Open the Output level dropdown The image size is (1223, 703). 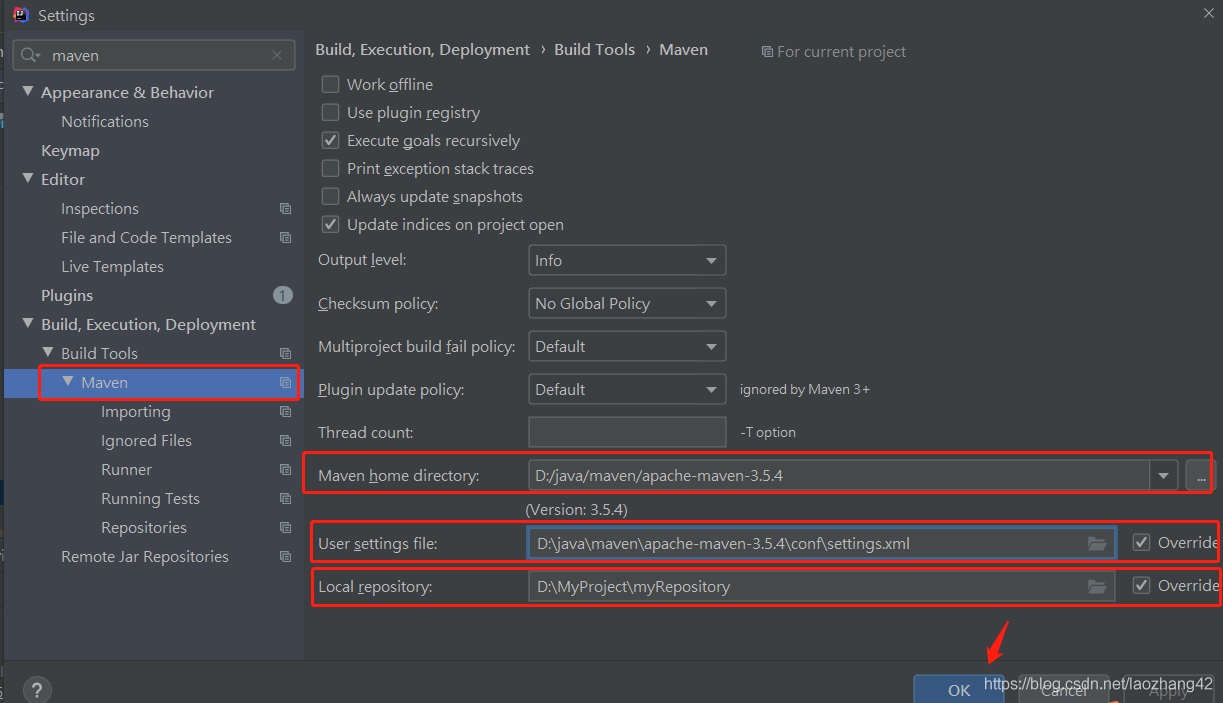(x=627, y=260)
